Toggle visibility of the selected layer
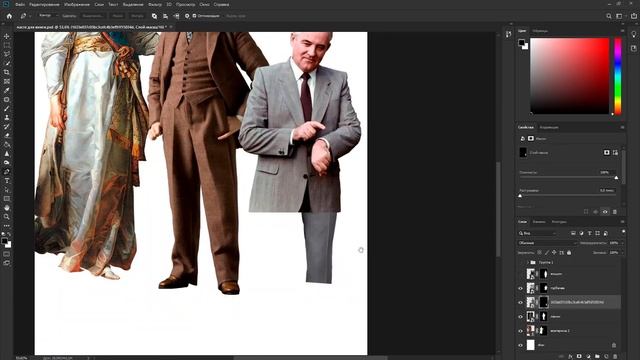Viewport: 640px width, 360px height. click(x=520, y=302)
